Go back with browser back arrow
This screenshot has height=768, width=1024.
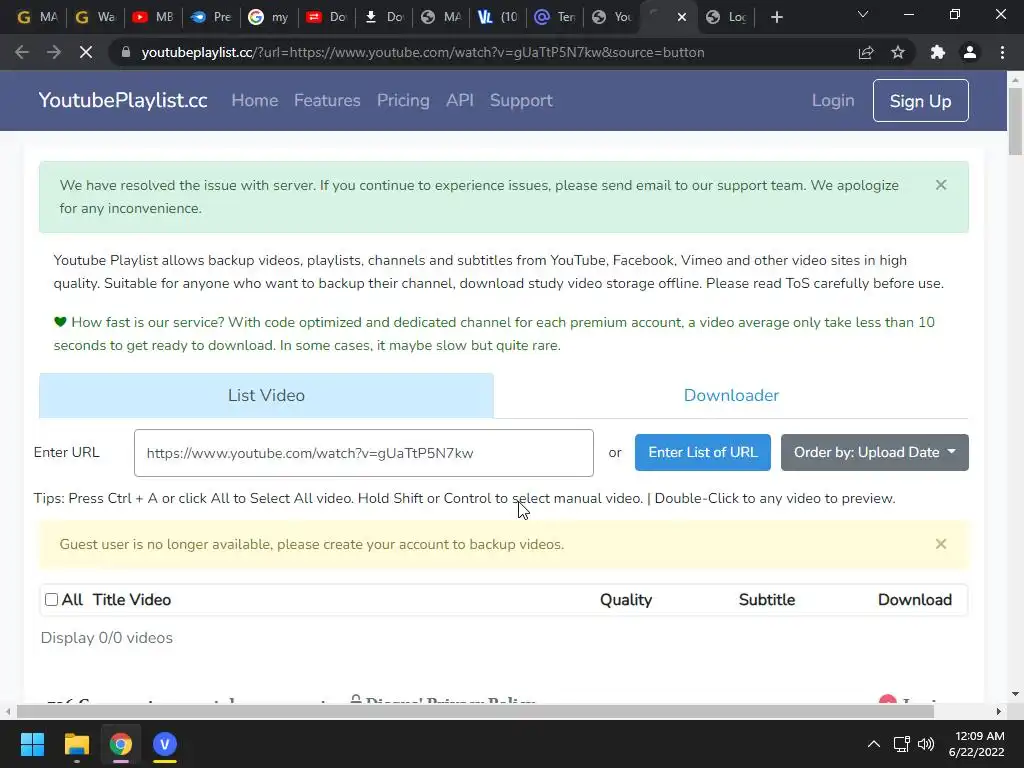click(x=22, y=52)
